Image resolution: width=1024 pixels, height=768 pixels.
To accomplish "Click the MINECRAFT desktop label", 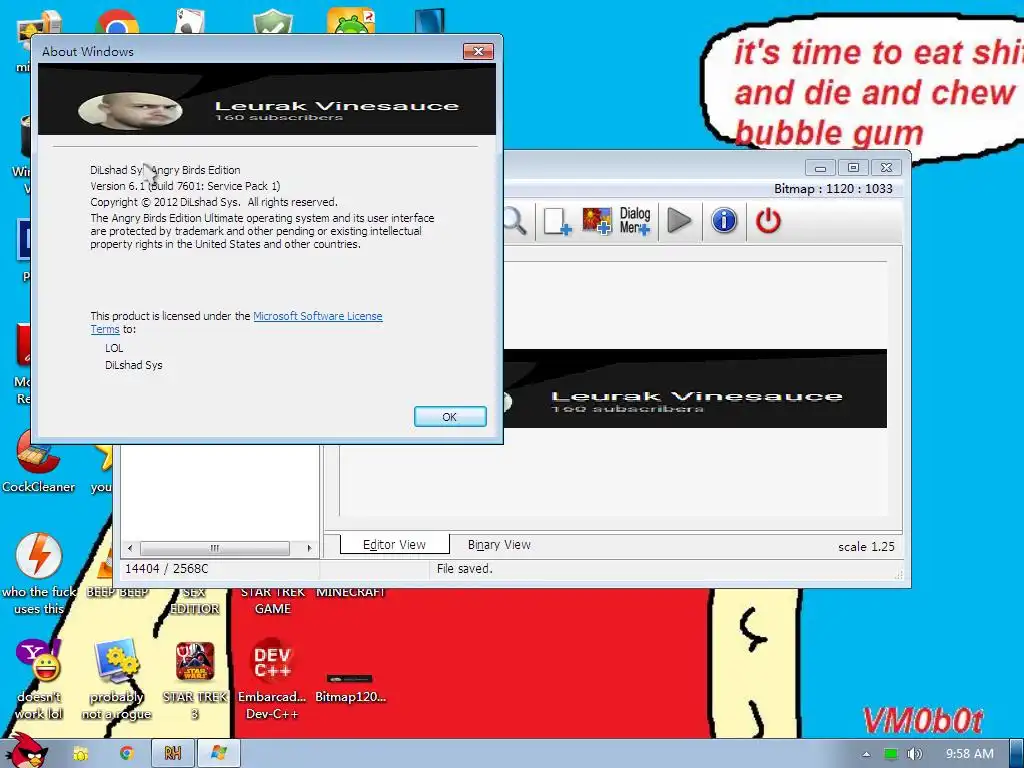I will click(x=351, y=592).
